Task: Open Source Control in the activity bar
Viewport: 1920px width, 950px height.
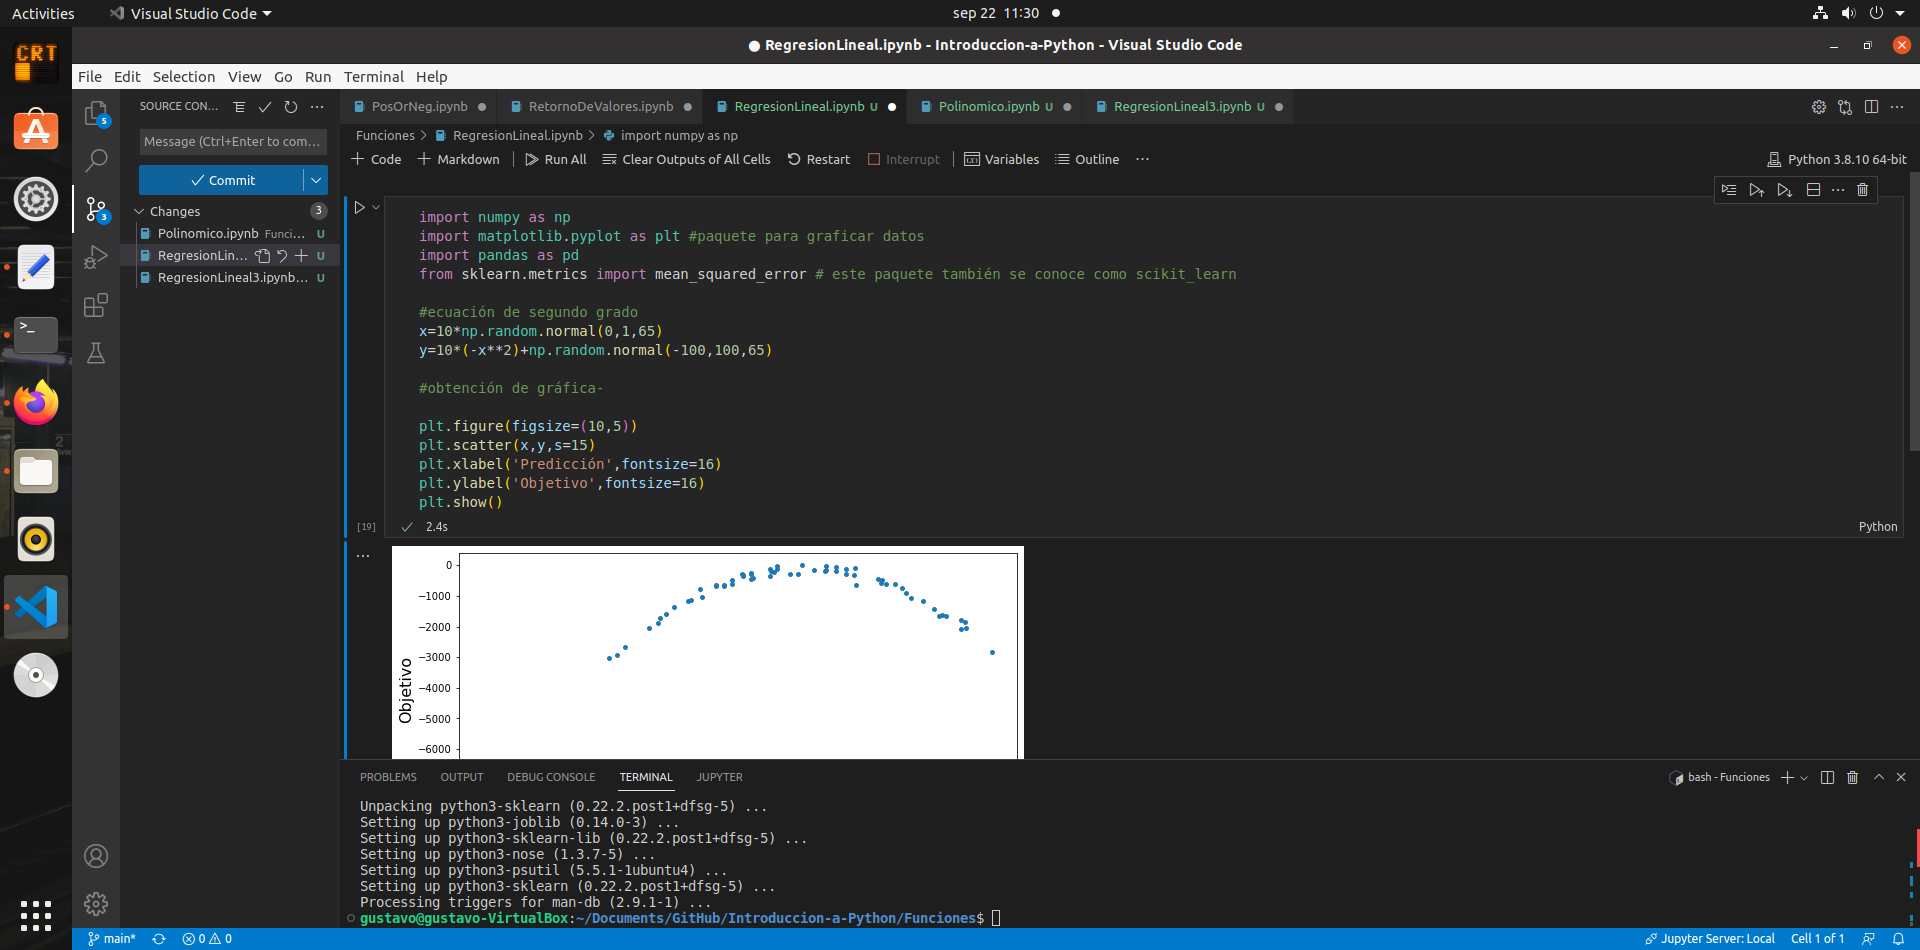Action: click(96, 207)
